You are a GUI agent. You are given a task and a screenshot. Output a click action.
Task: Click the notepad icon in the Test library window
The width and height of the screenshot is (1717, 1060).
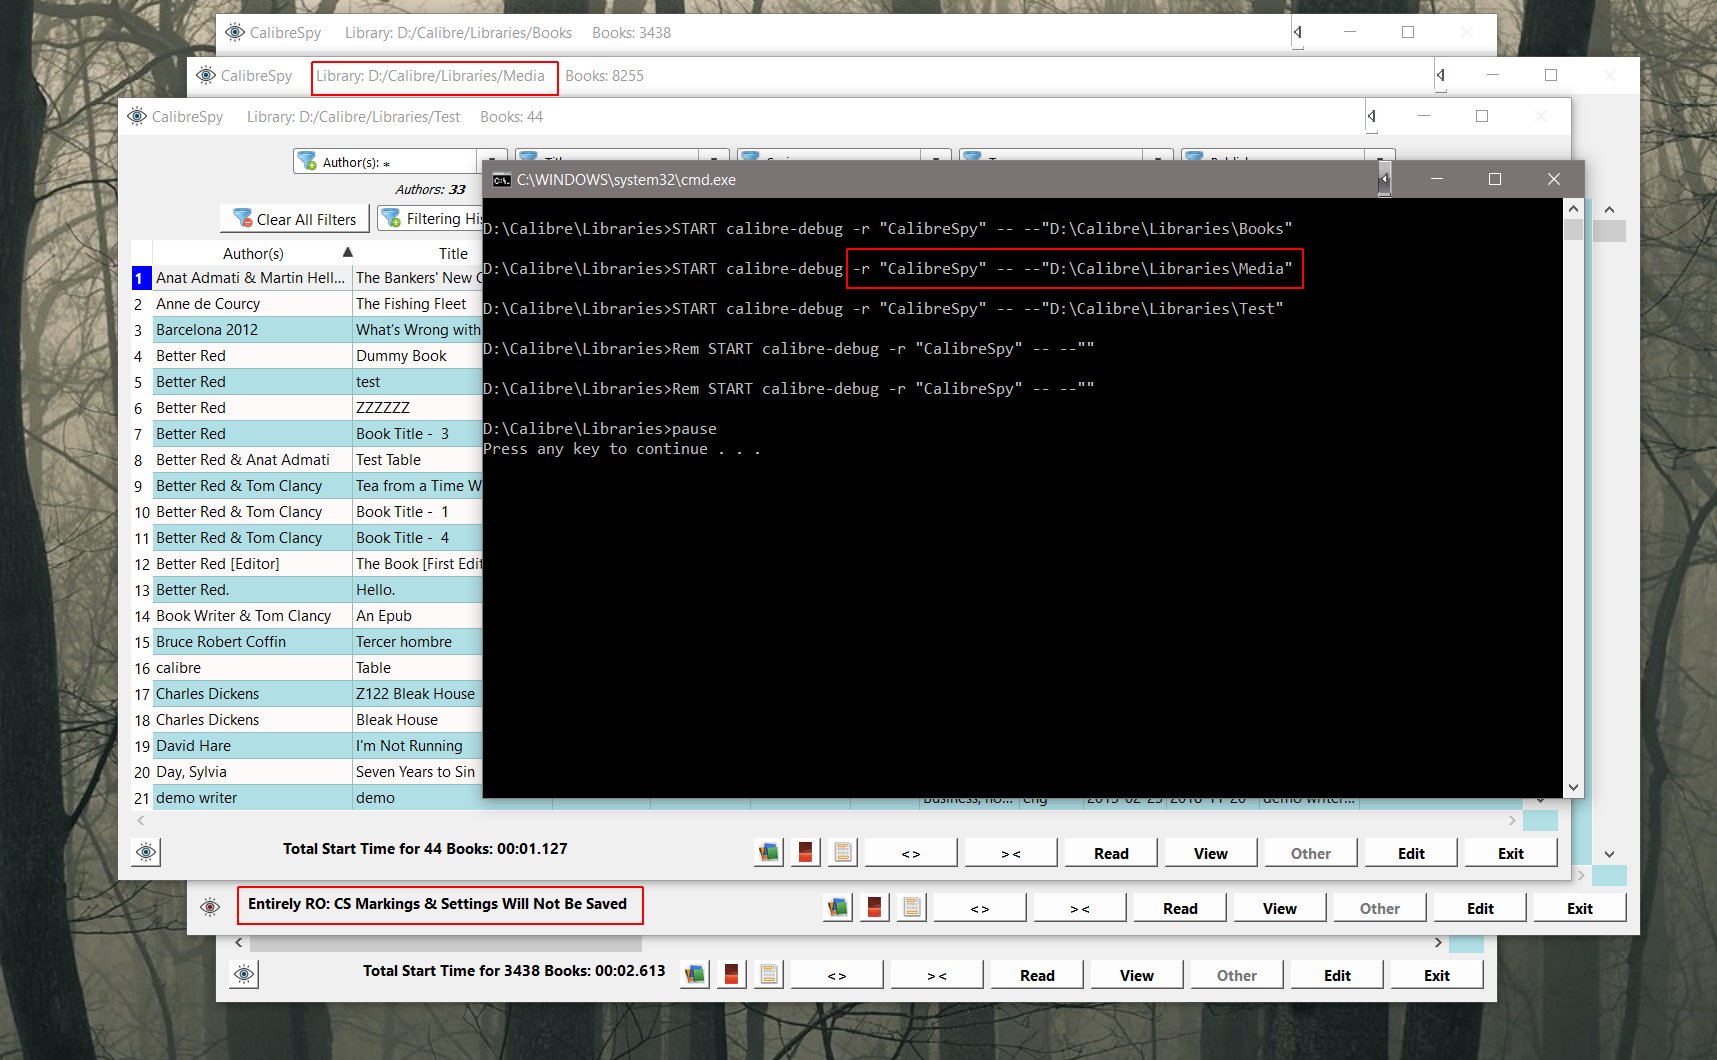(843, 852)
